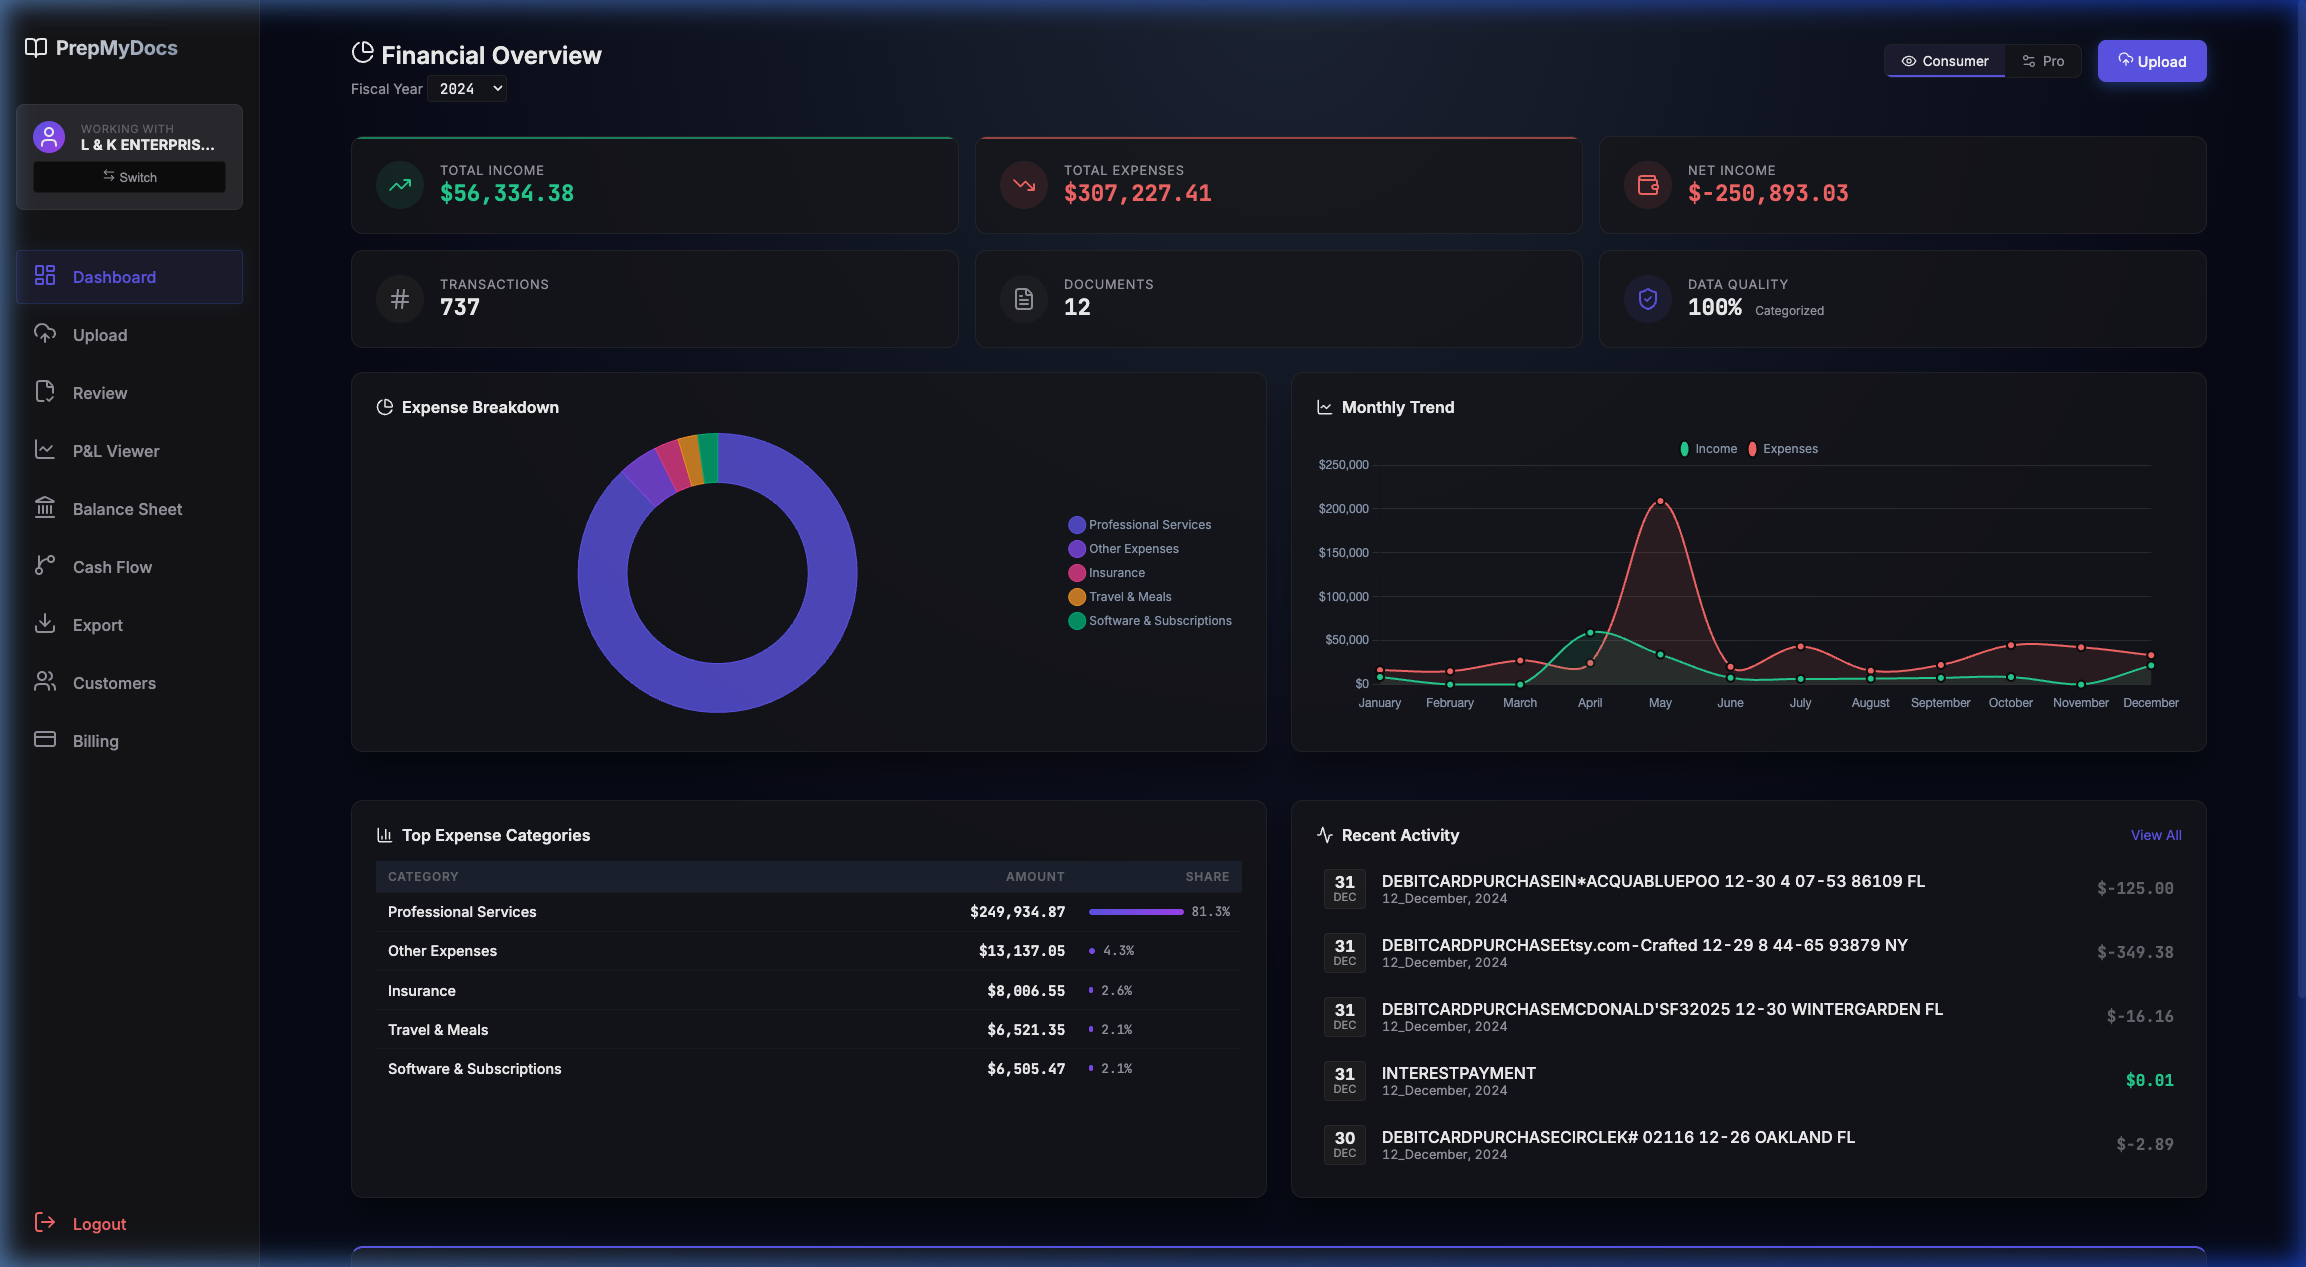Open the Customers icon in sidebar

coord(45,682)
